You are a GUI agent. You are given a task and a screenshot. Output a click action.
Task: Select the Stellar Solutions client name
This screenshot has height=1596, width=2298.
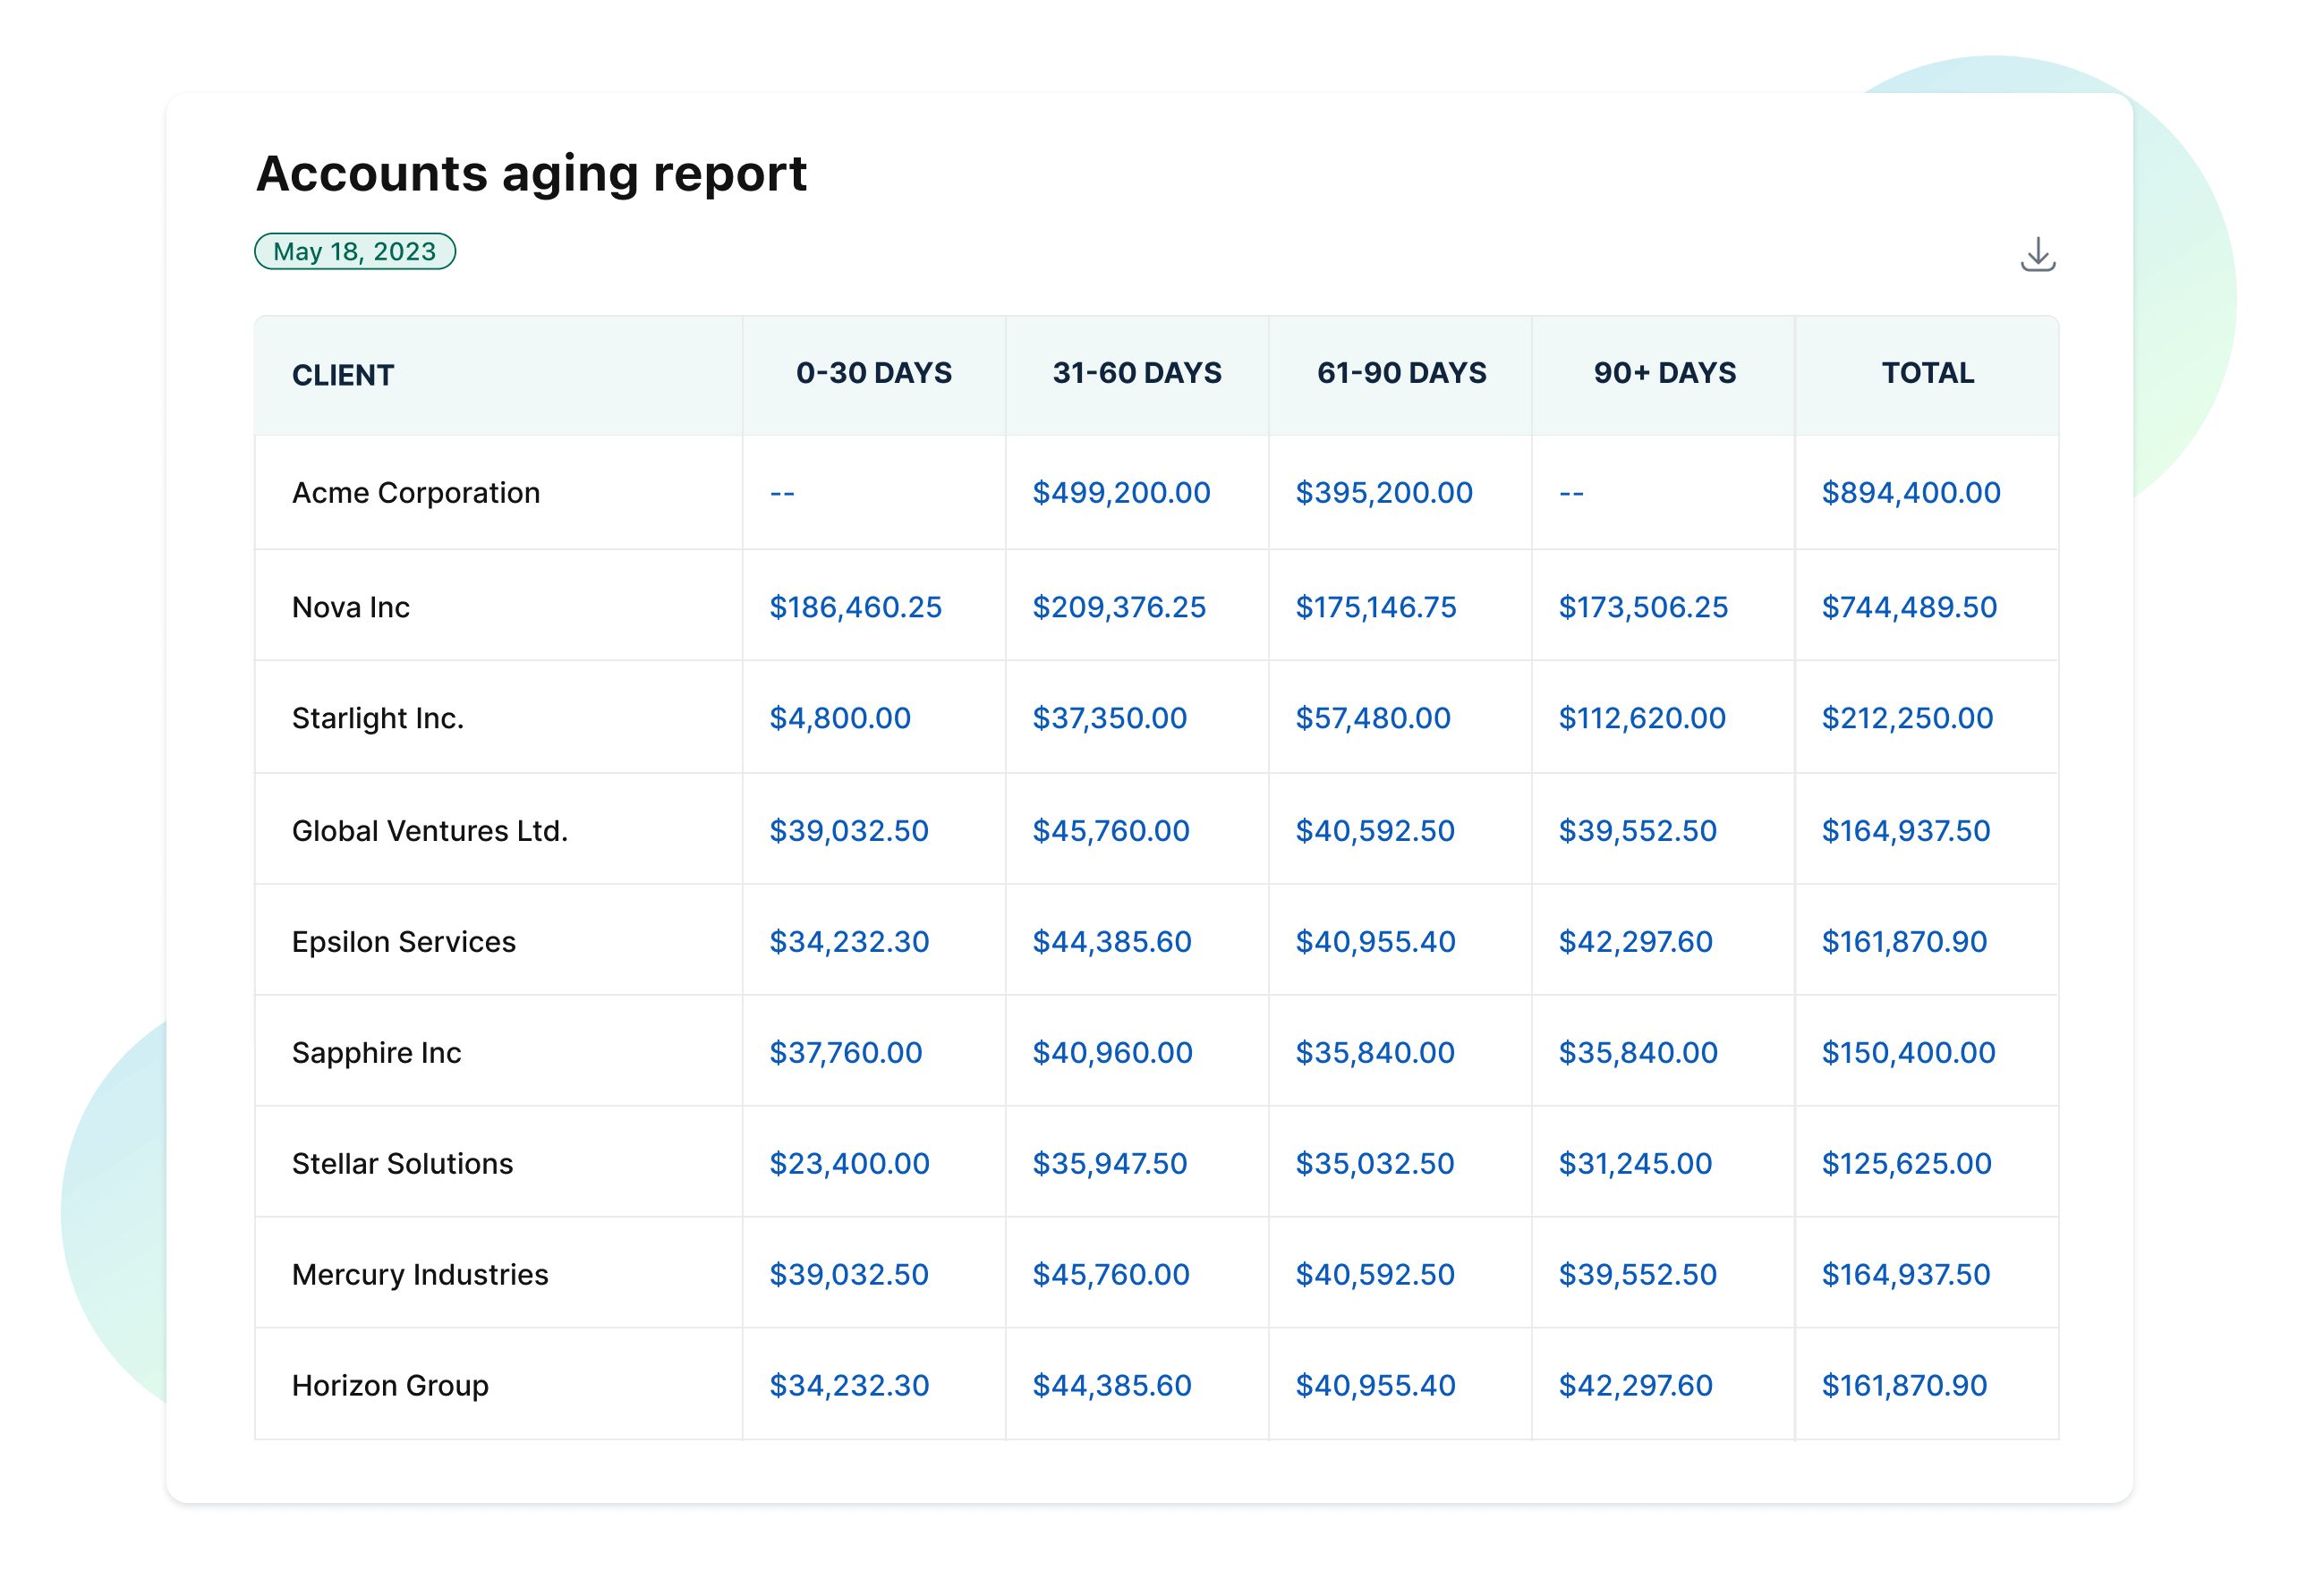point(402,1164)
